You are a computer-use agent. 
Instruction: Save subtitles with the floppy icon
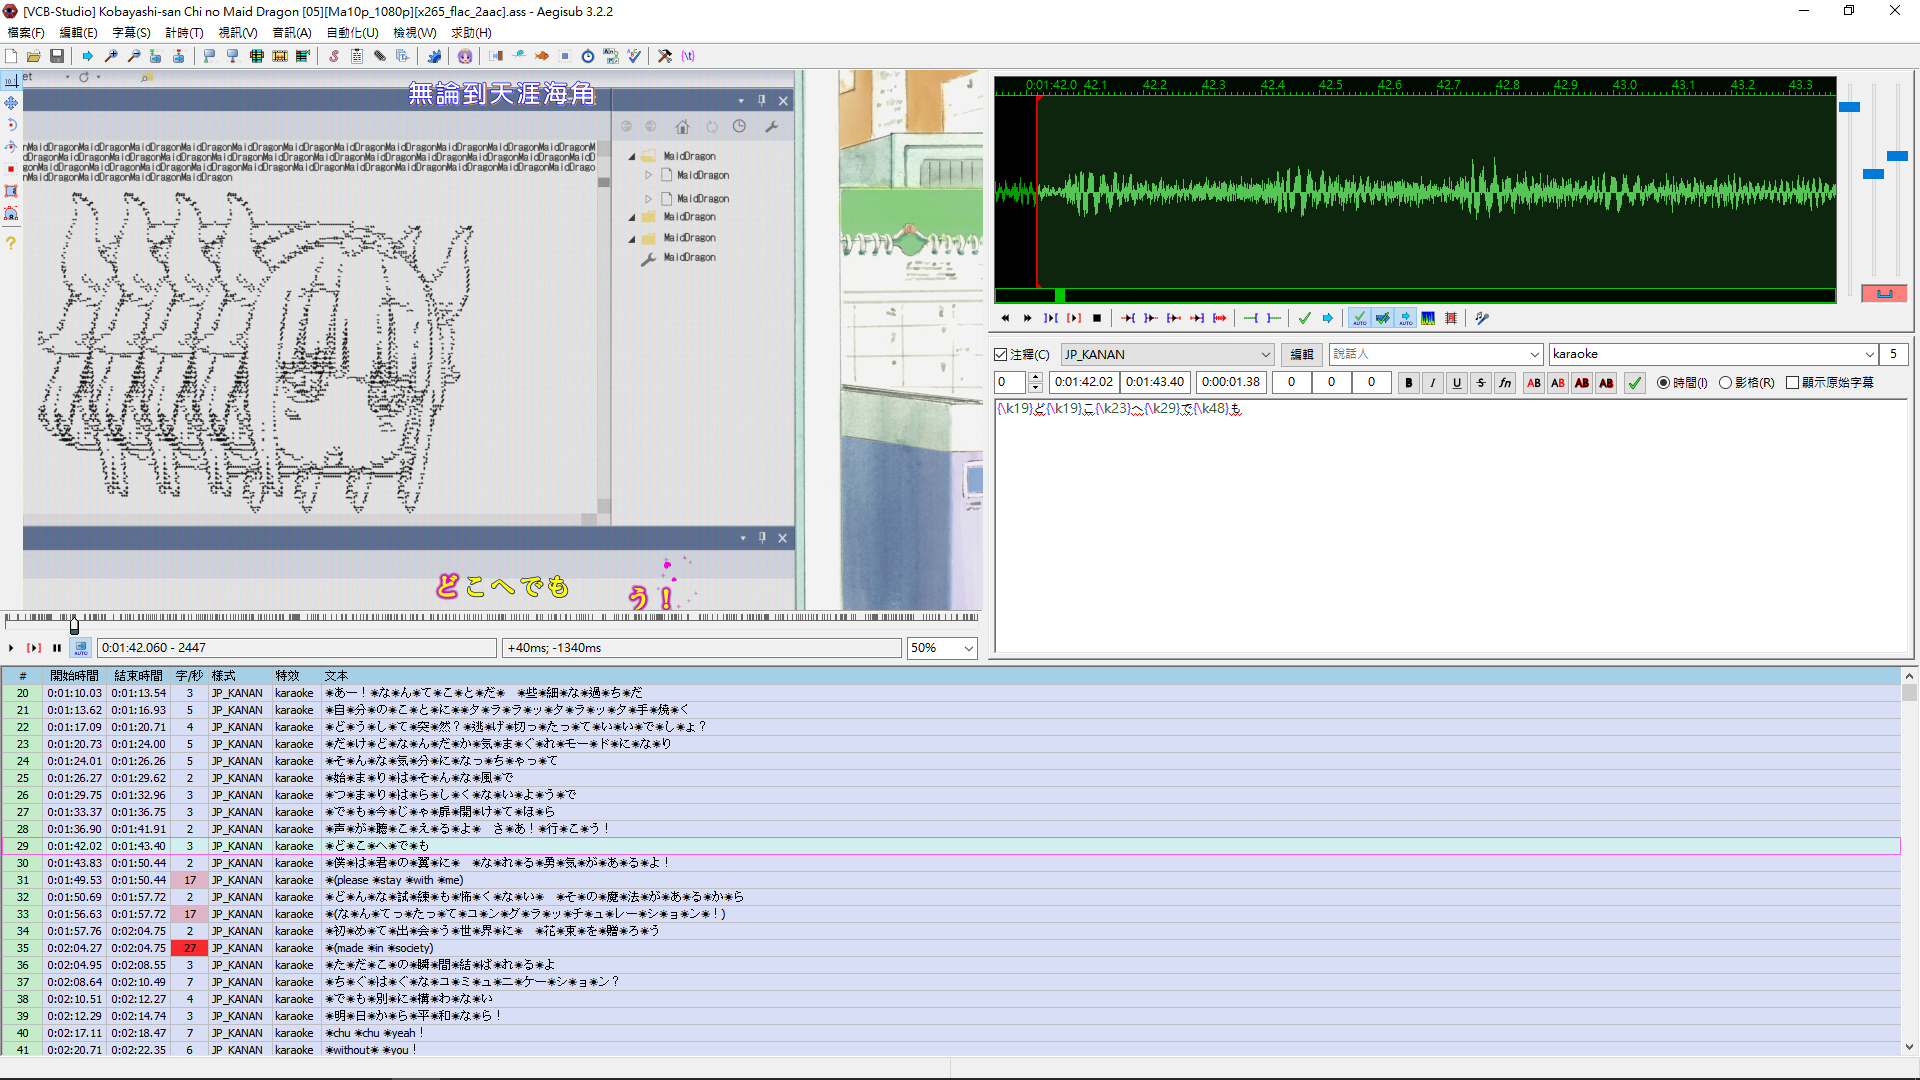tap(57, 56)
